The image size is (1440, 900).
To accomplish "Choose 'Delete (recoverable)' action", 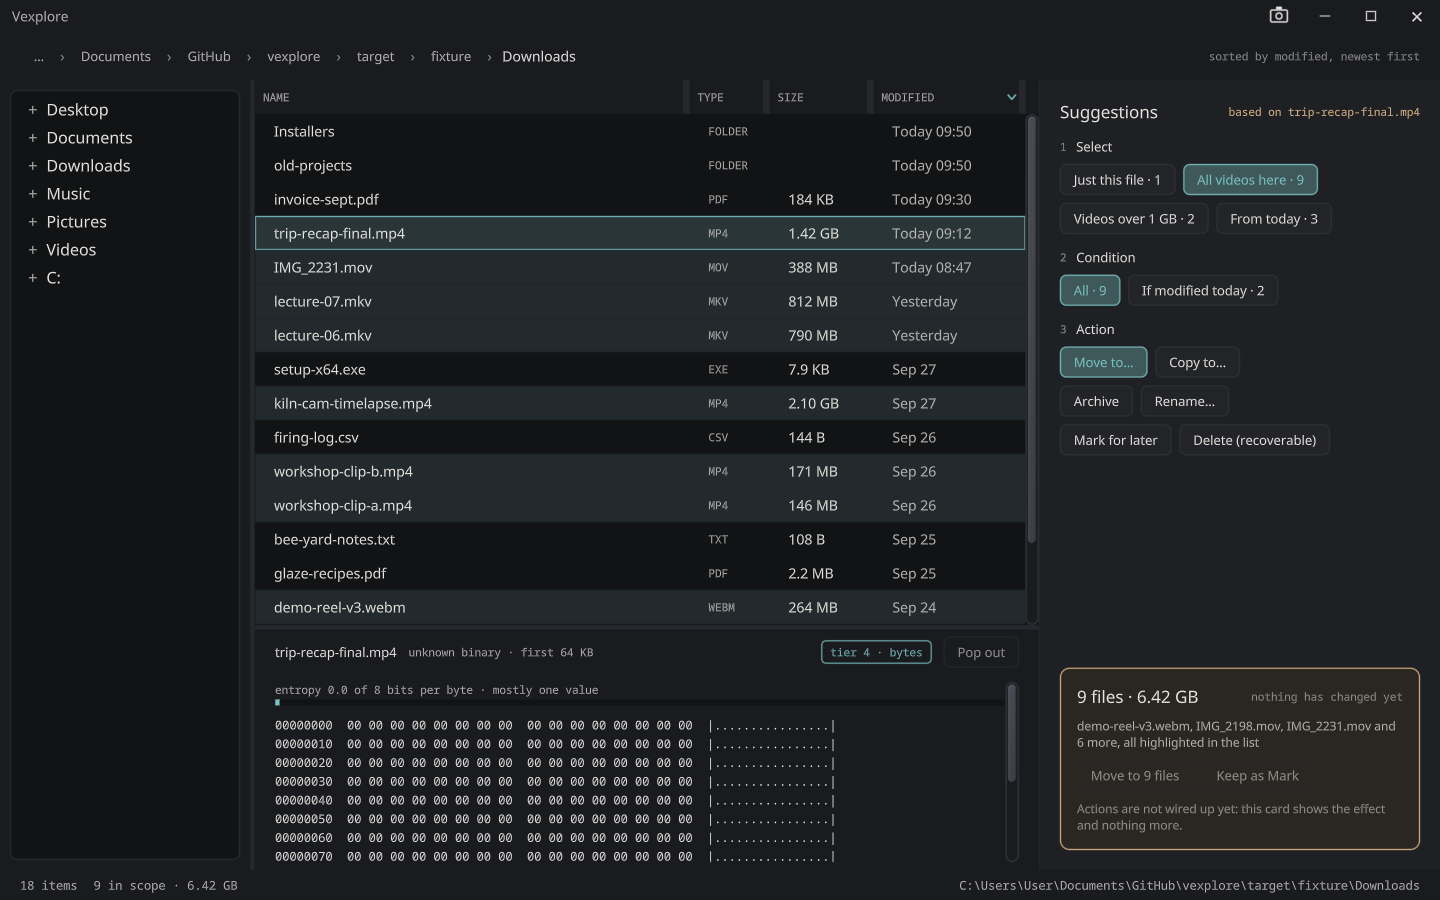I will 1255,441.
